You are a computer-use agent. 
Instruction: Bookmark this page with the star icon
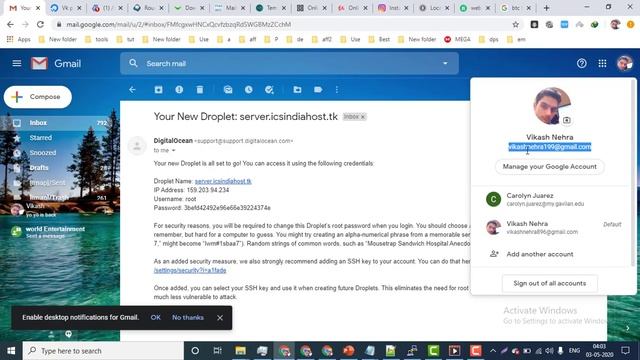point(516,24)
